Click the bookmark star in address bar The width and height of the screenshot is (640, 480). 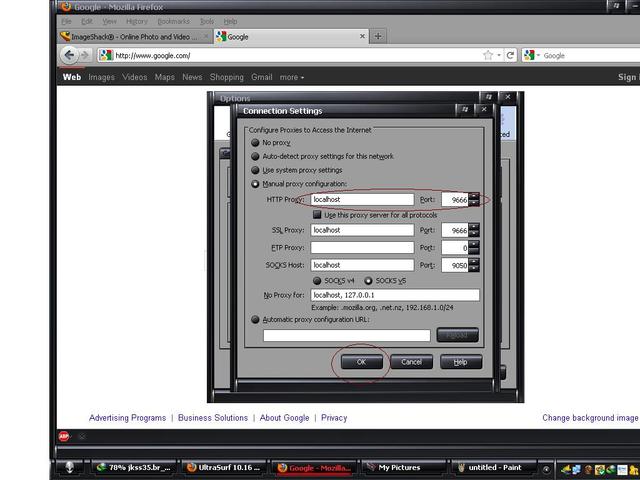tap(488, 55)
